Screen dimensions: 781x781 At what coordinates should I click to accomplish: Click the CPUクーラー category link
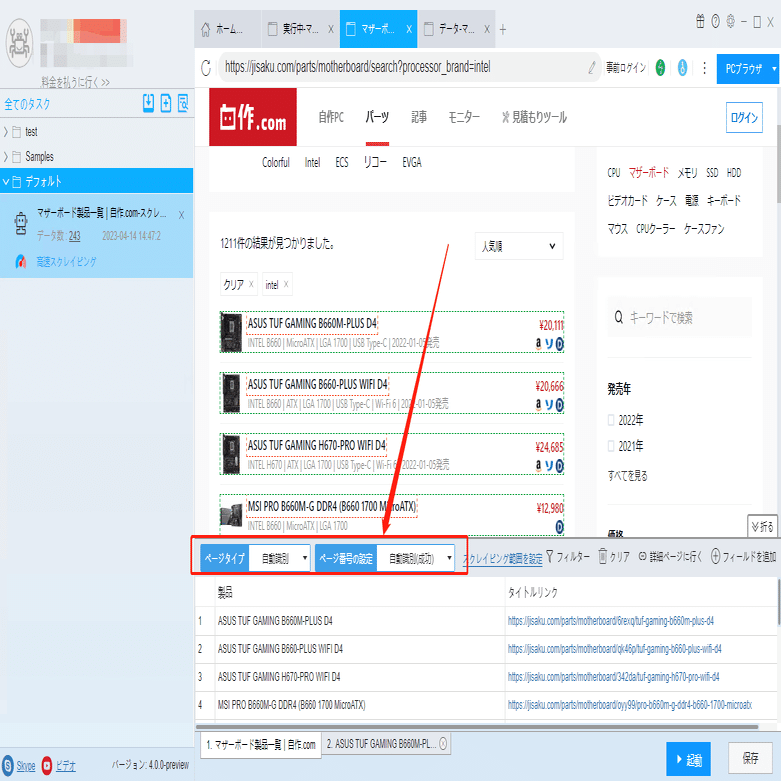[655, 229]
